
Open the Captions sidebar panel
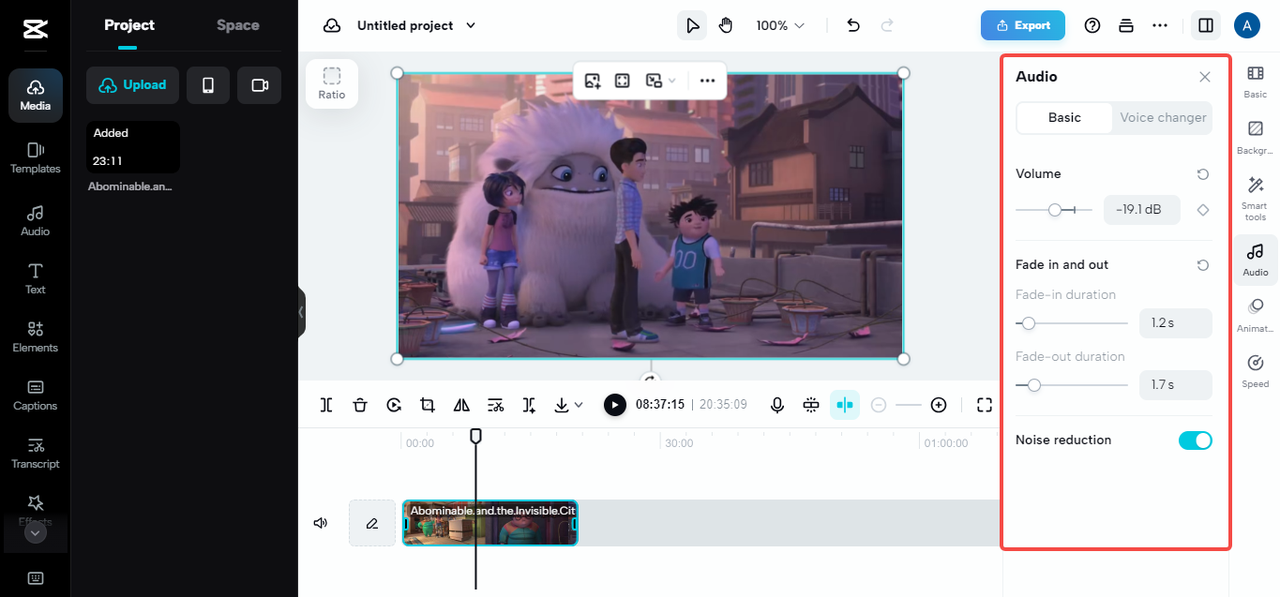tap(35, 395)
